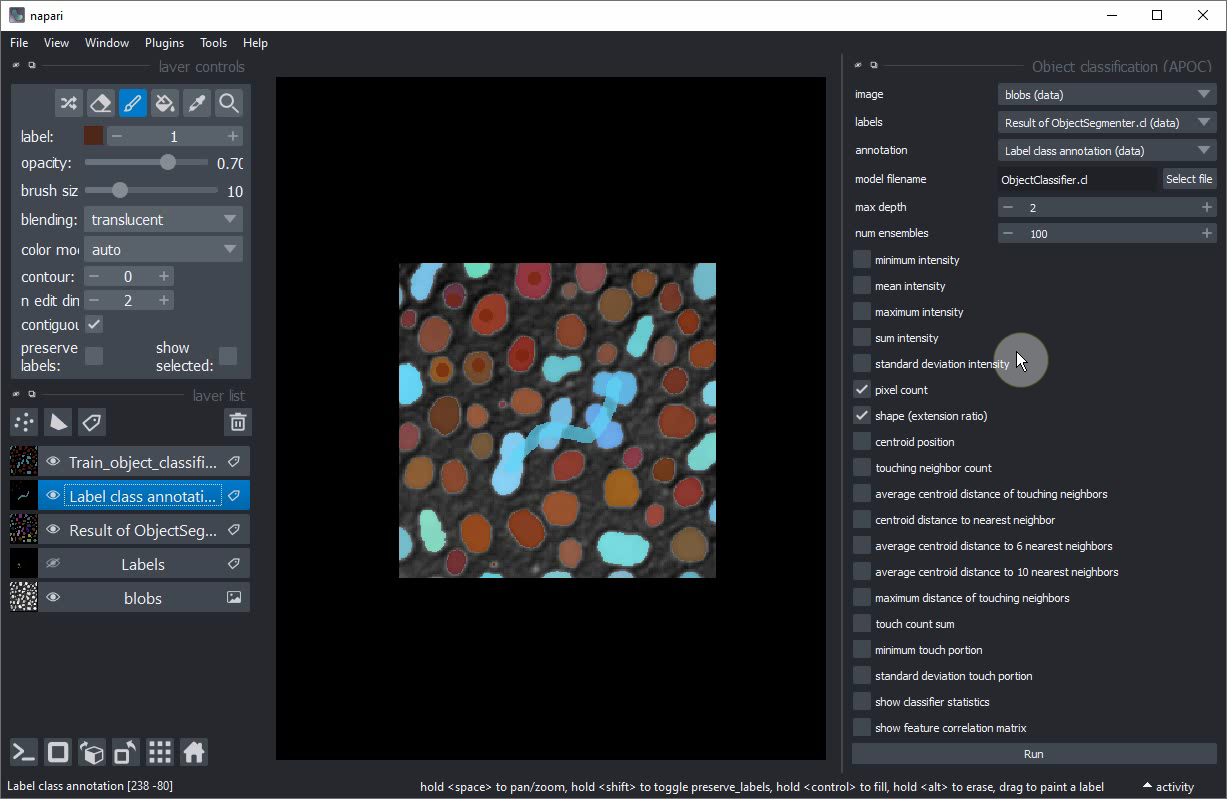Expand the image layer dropdown
The height and width of the screenshot is (799, 1227).
1106,95
